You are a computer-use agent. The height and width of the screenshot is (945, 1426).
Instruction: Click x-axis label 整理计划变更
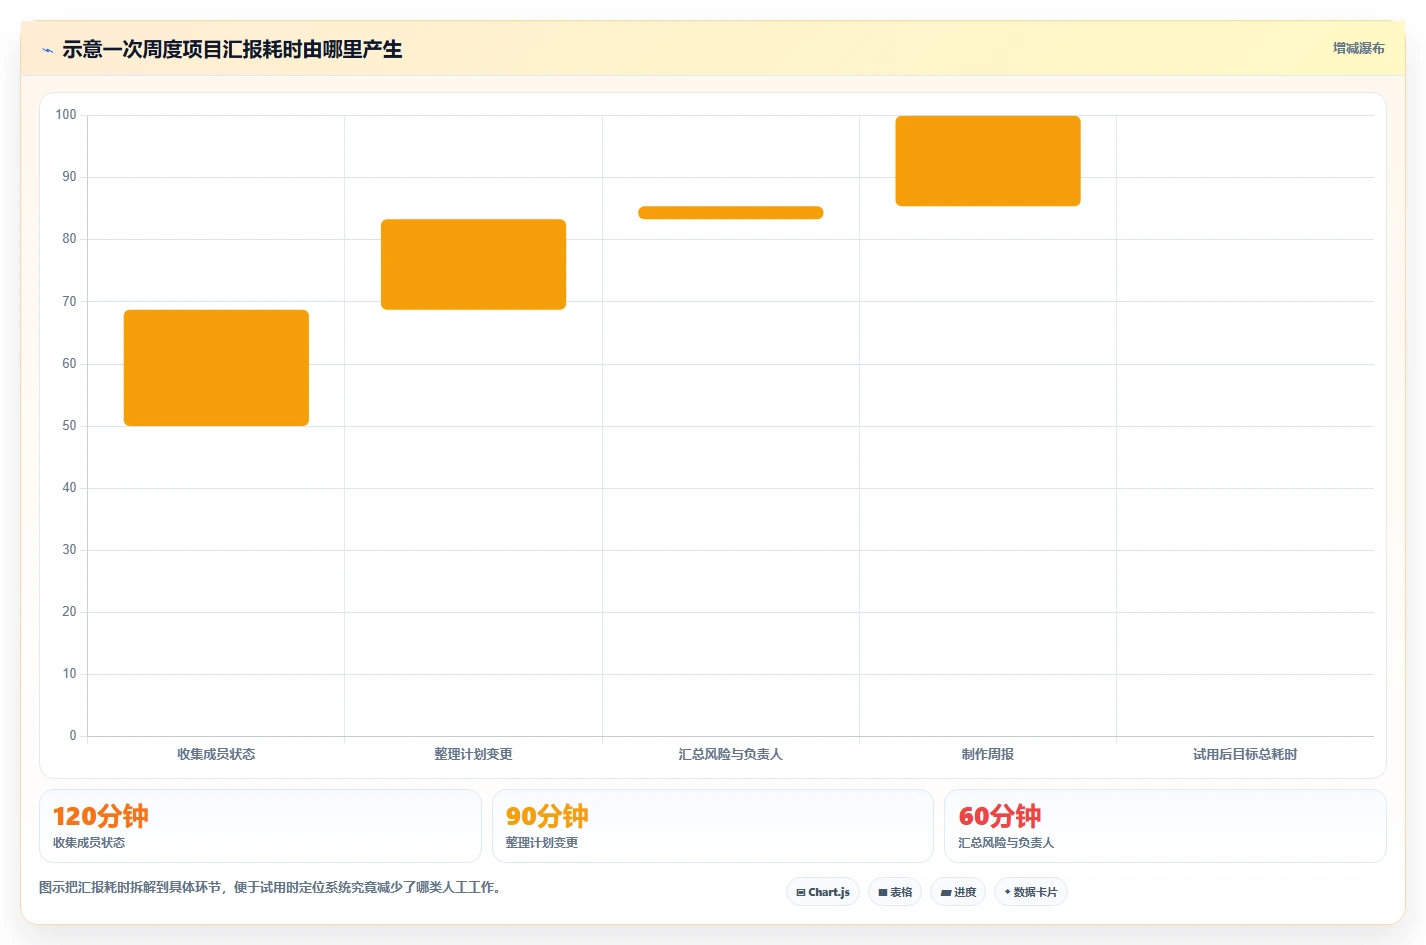(x=473, y=754)
